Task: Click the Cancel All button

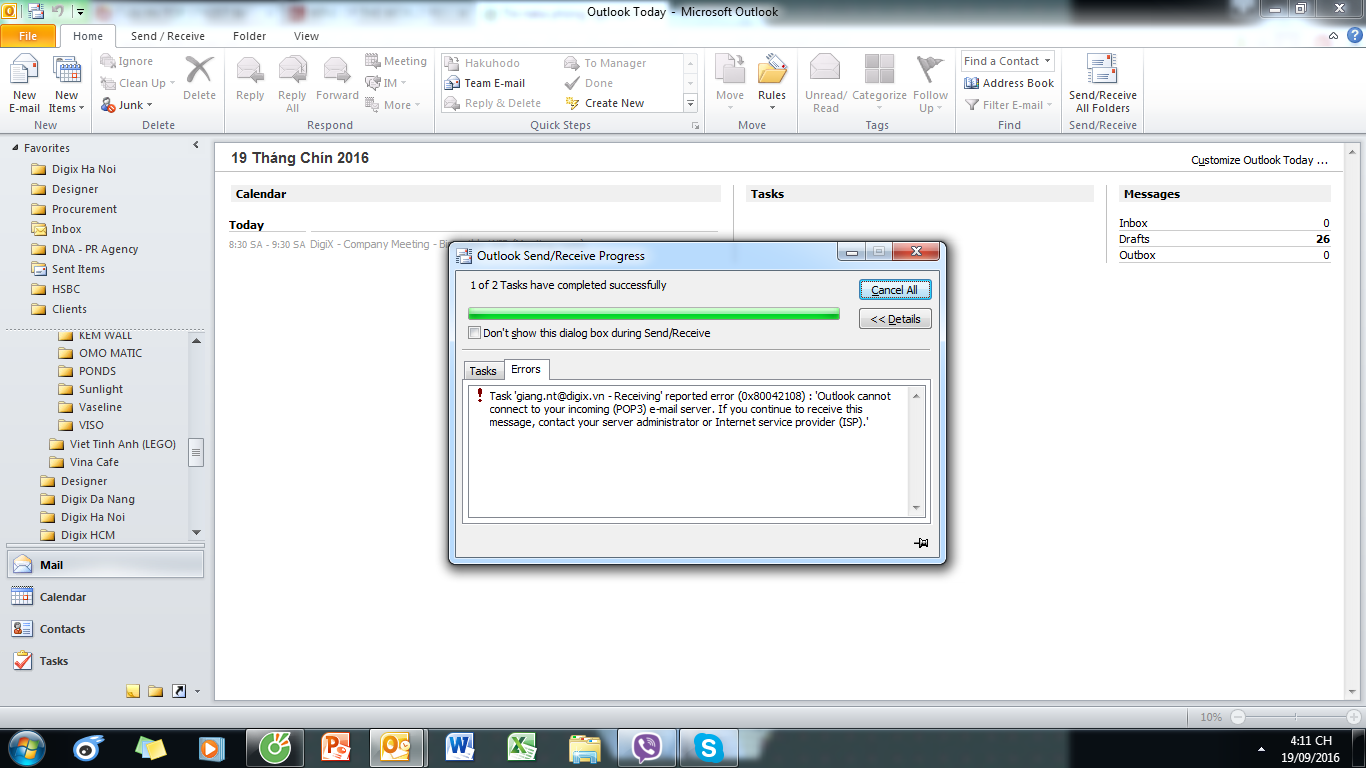Action: (895, 290)
